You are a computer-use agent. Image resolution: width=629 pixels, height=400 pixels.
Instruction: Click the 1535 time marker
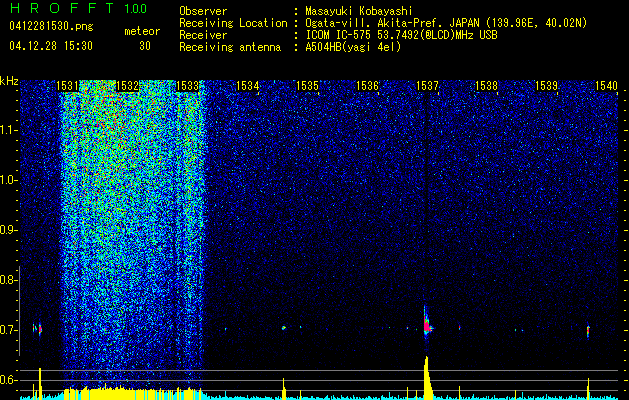tap(307, 86)
